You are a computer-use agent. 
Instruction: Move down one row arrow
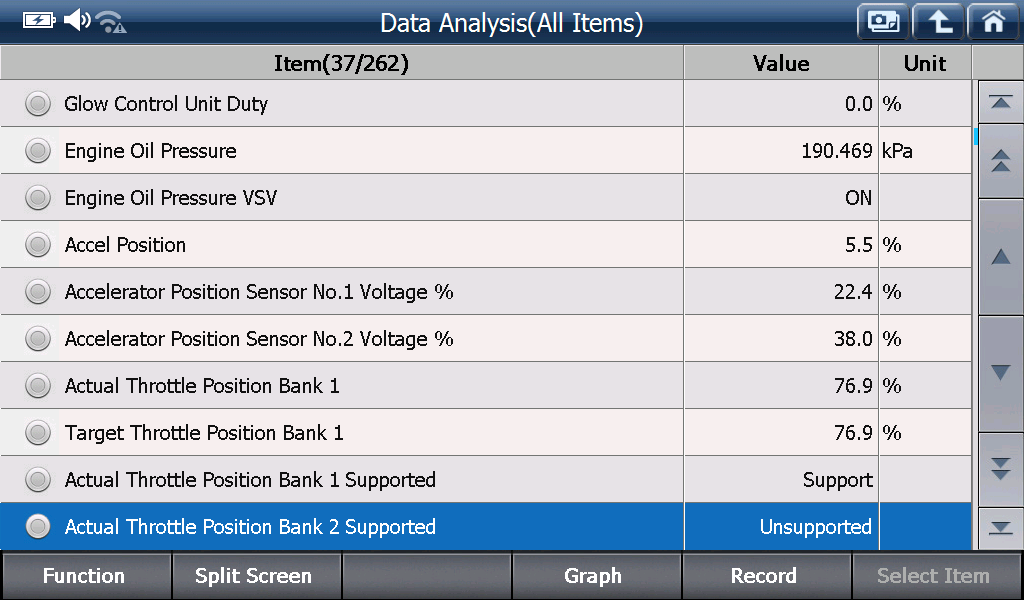pos(1000,373)
